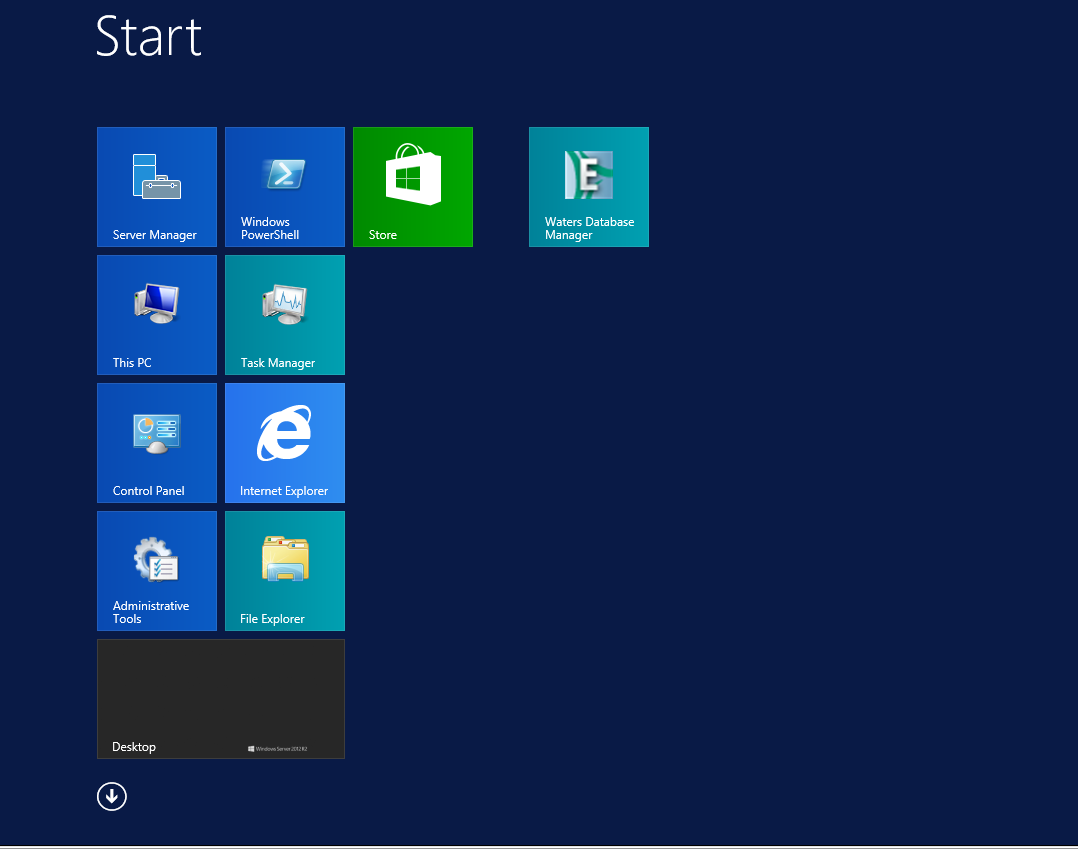The image size is (1078, 850).
Task: Click the 'Internet Explorer' tile caption
Action: (x=284, y=492)
